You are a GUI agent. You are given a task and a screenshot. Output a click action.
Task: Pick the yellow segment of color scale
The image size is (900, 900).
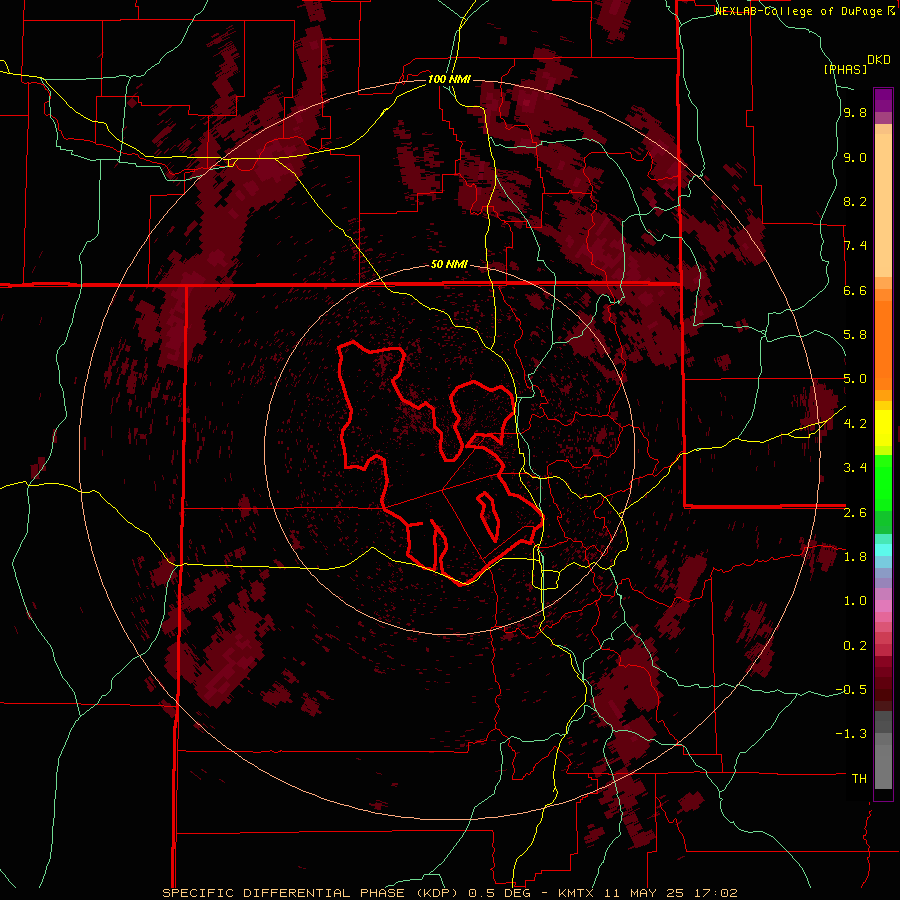click(x=883, y=428)
